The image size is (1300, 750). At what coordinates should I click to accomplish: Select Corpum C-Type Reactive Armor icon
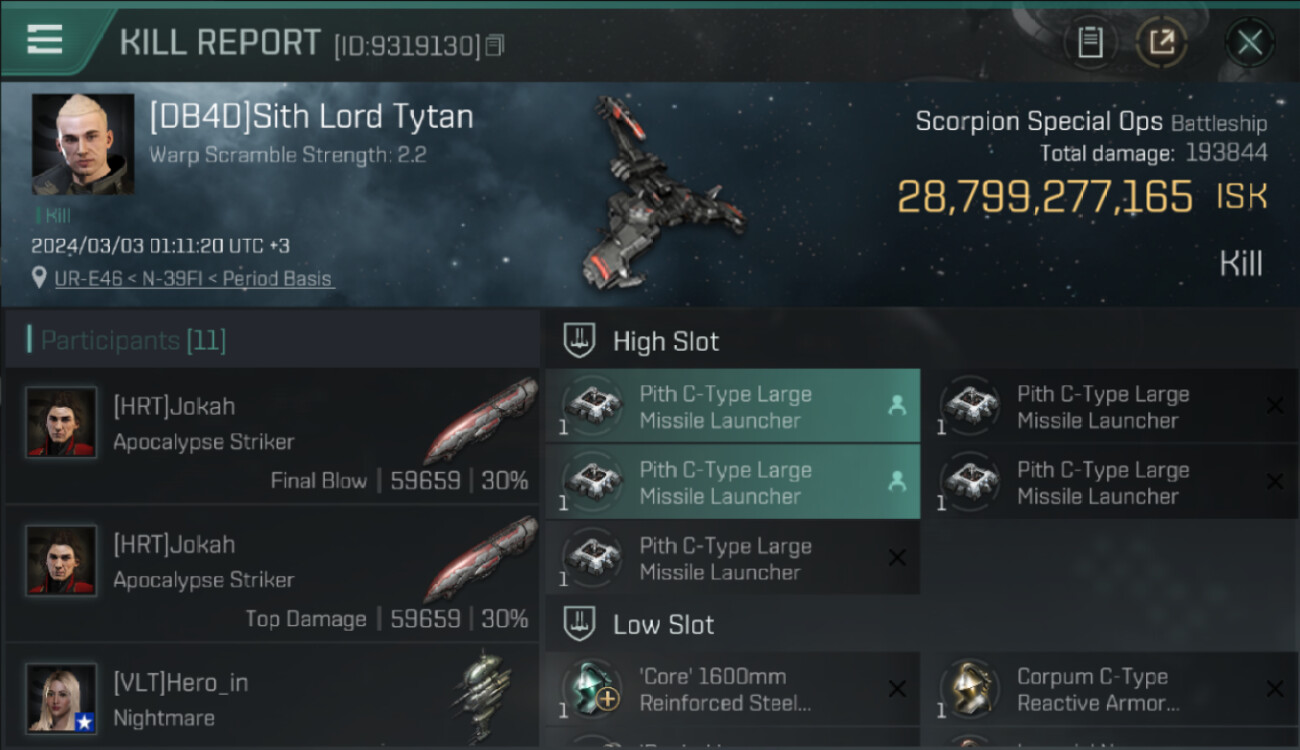click(x=970, y=690)
